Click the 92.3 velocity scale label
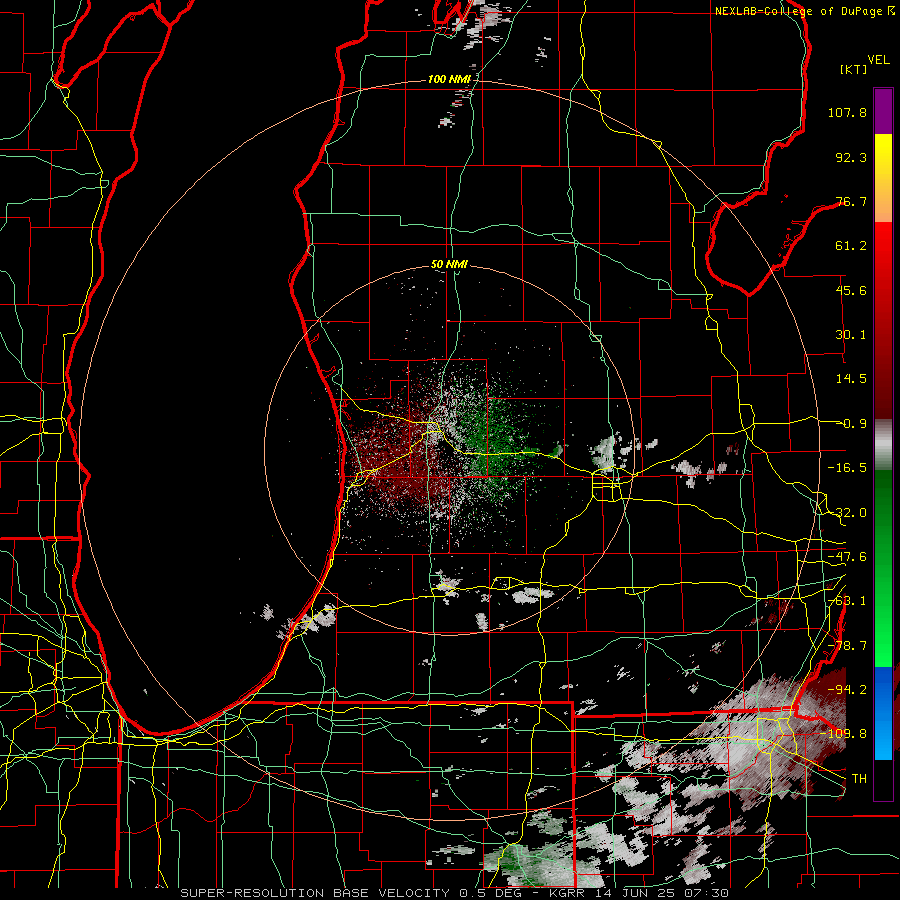The height and width of the screenshot is (900, 900). [851, 157]
